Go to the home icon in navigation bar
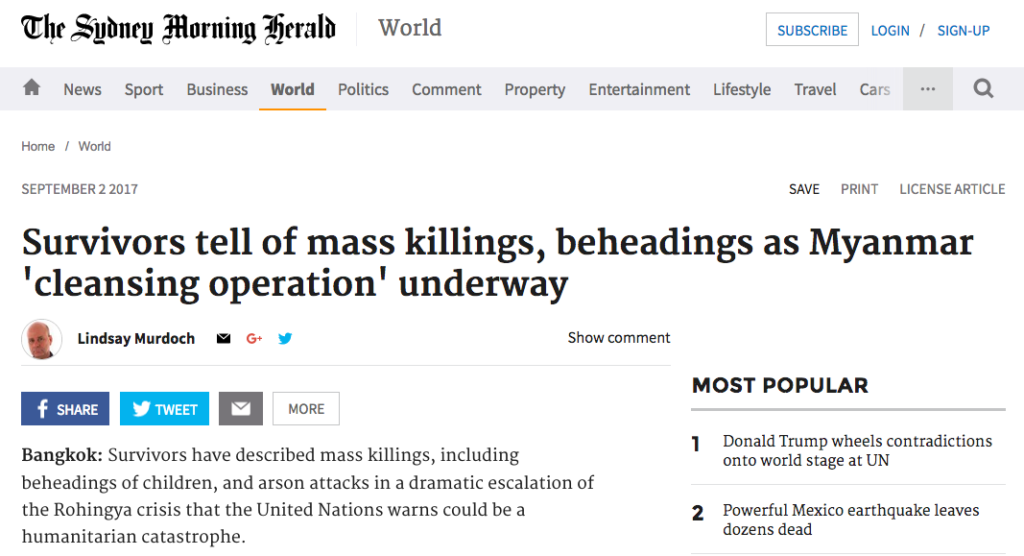Image resolution: width=1024 pixels, height=556 pixels. click(31, 88)
